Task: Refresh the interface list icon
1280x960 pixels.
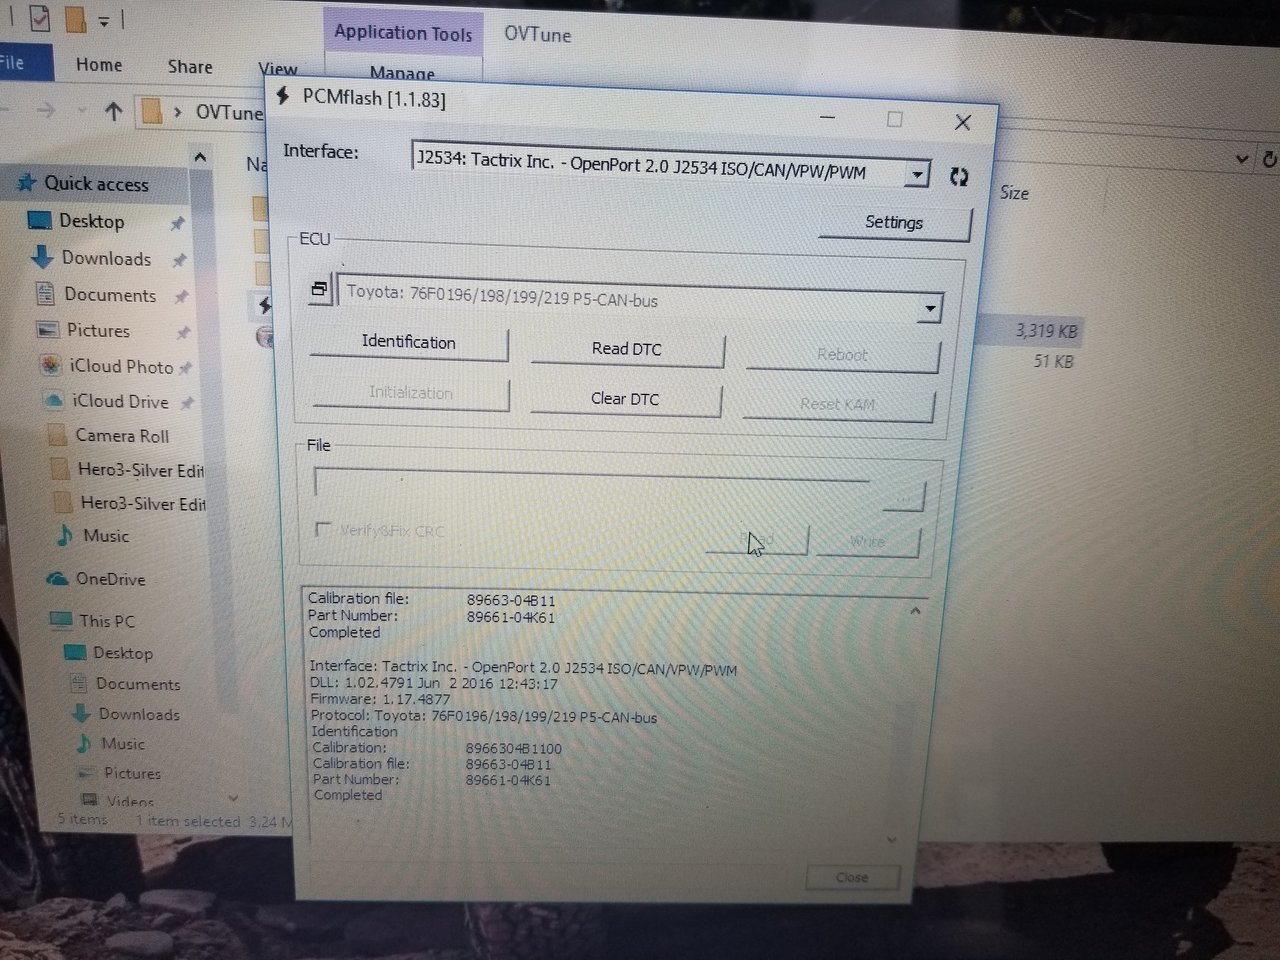Action: point(959,177)
